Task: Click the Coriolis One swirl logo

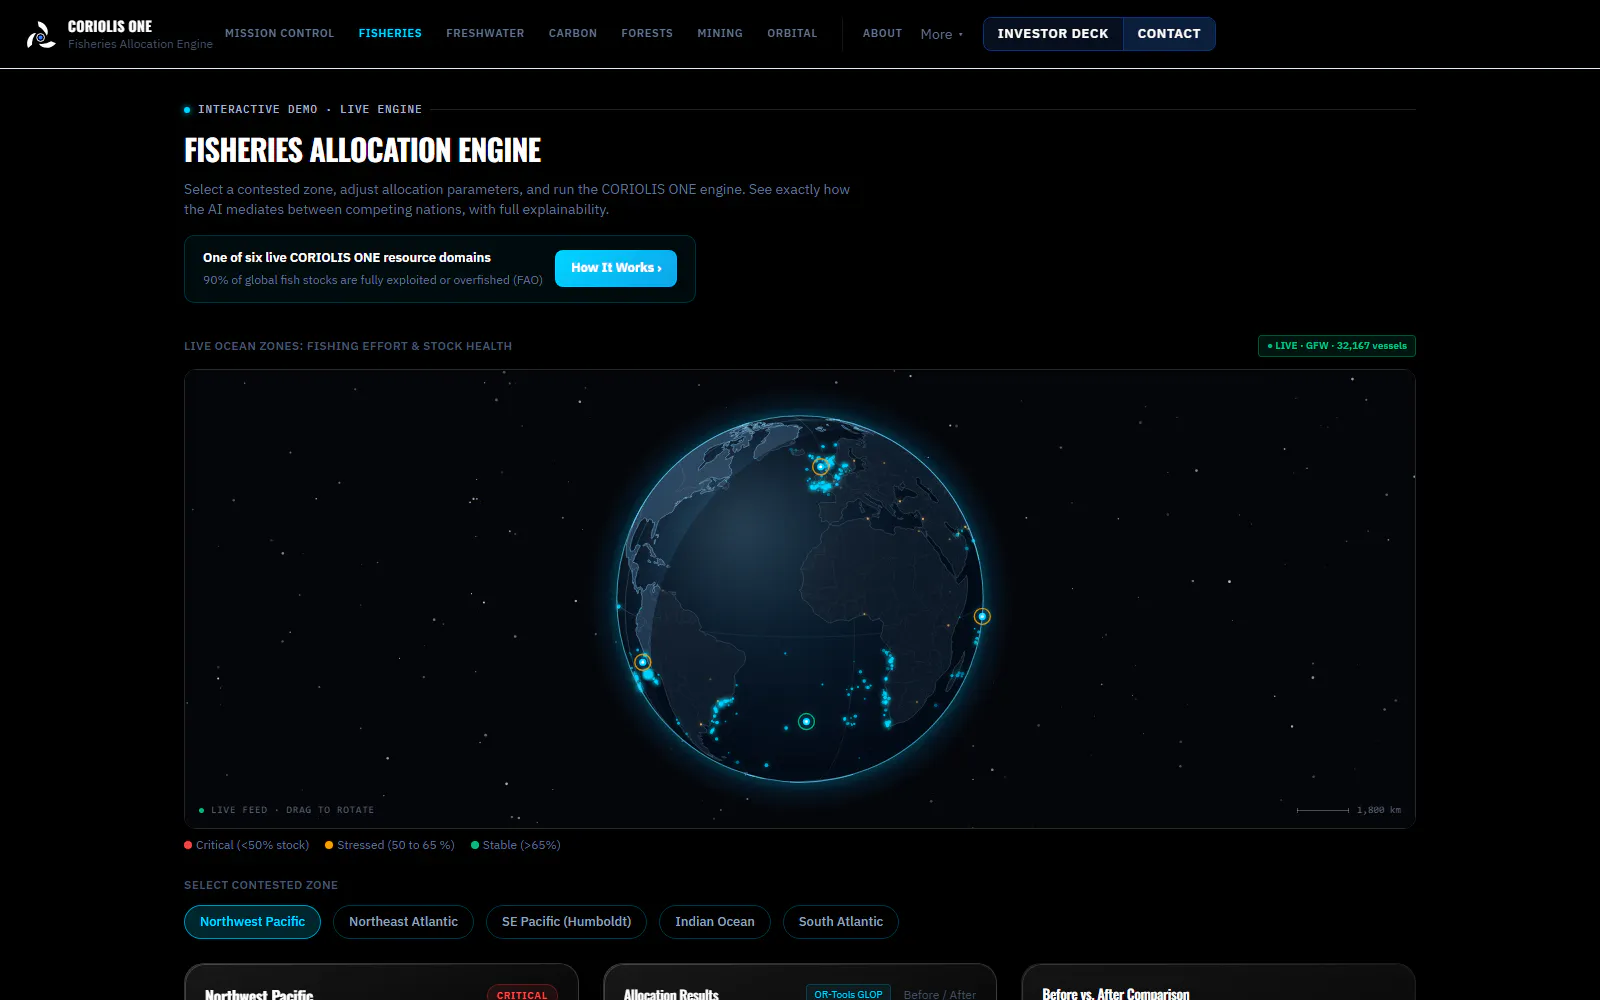Action: pyautogui.click(x=41, y=34)
